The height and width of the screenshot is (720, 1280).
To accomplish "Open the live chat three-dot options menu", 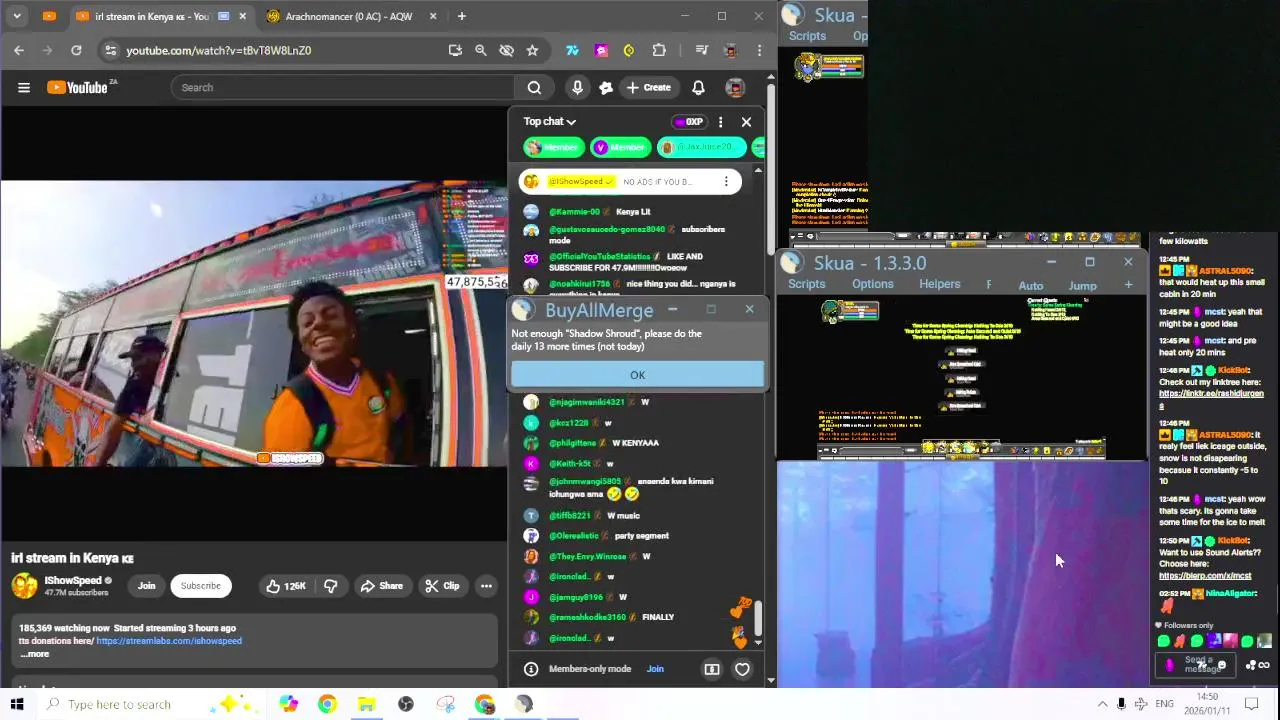I will click(x=720, y=122).
